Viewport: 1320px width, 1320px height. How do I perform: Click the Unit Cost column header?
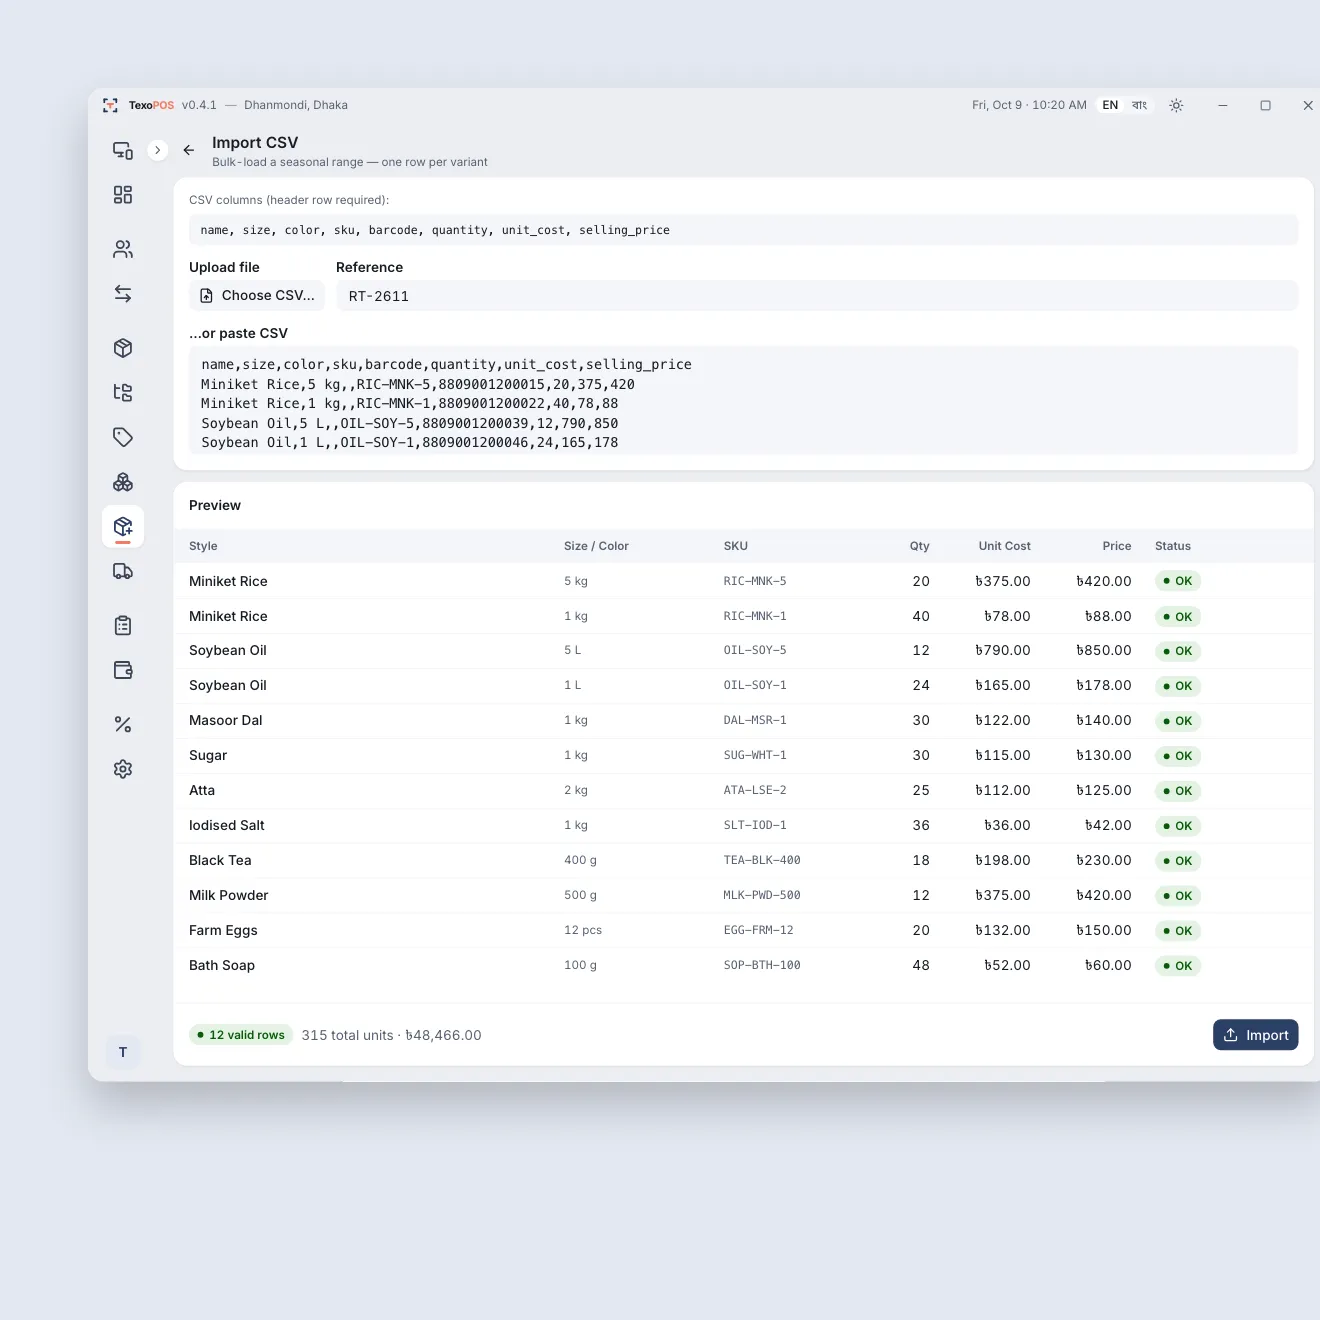pos(1004,546)
